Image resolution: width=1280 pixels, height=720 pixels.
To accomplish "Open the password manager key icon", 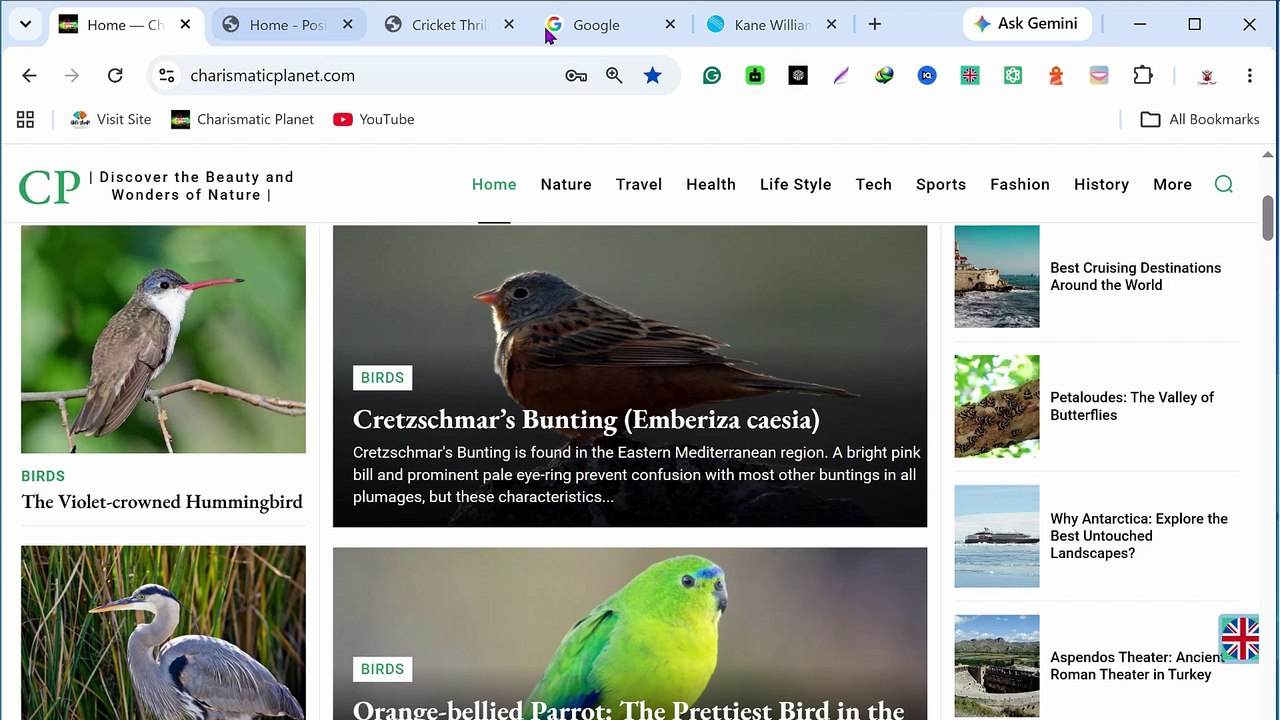I will point(576,75).
